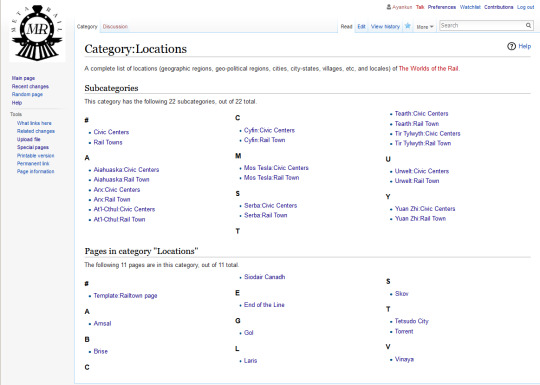Image resolution: width=540 pixels, height=385 pixels.
Task: Open Urwelt:Rail Town subcategory
Action: [x=417, y=181]
